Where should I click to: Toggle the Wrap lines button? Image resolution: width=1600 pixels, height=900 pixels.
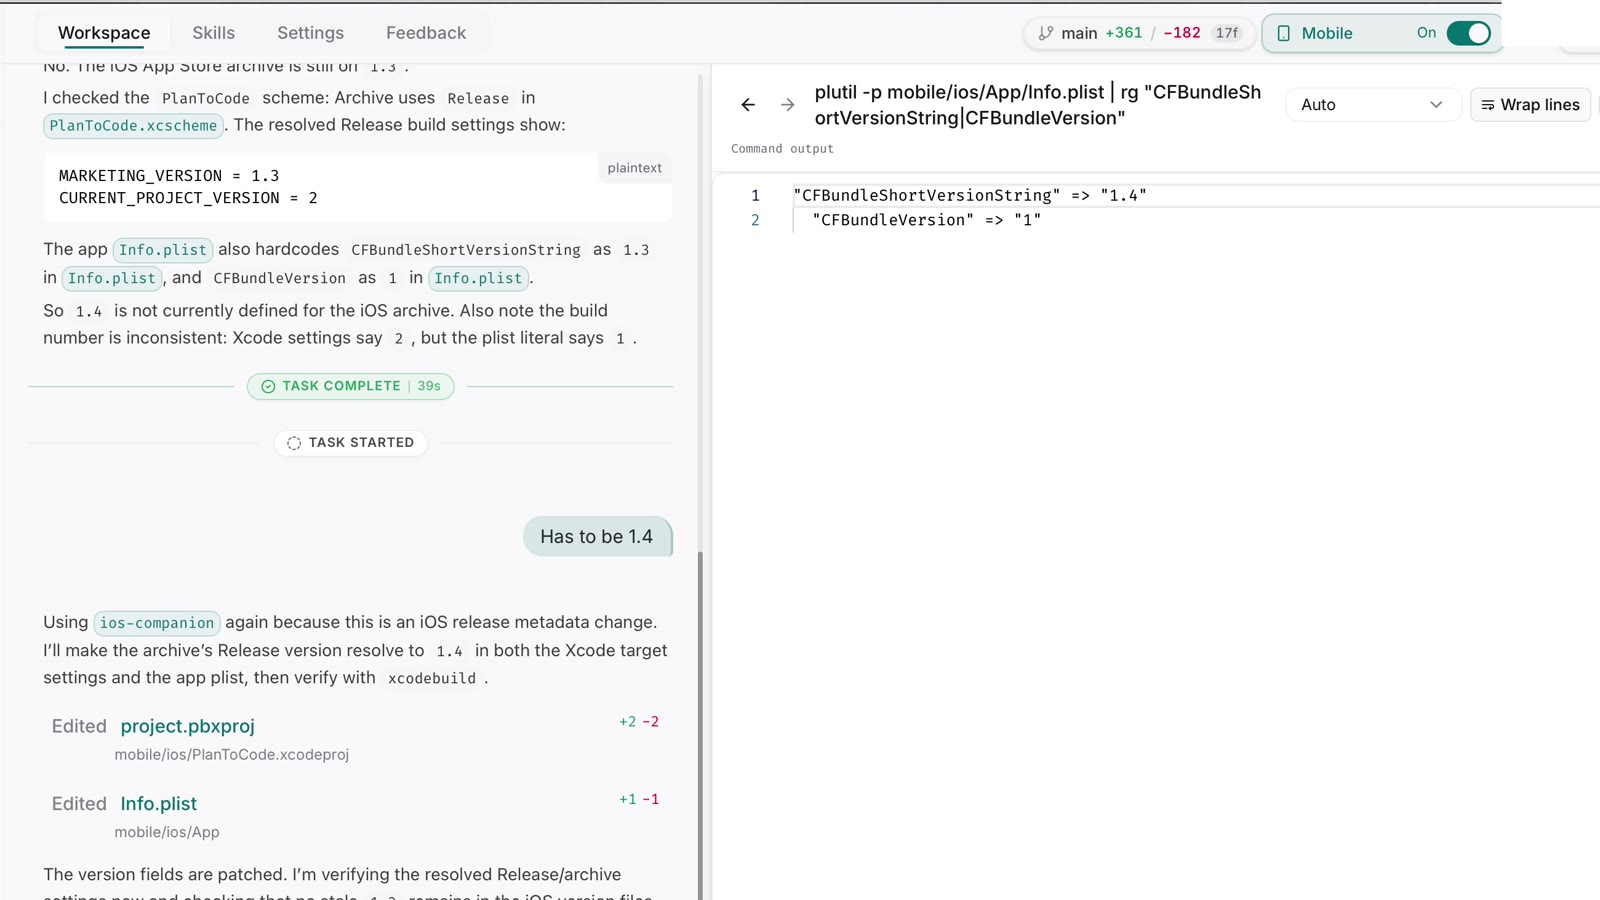point(1530,105)
